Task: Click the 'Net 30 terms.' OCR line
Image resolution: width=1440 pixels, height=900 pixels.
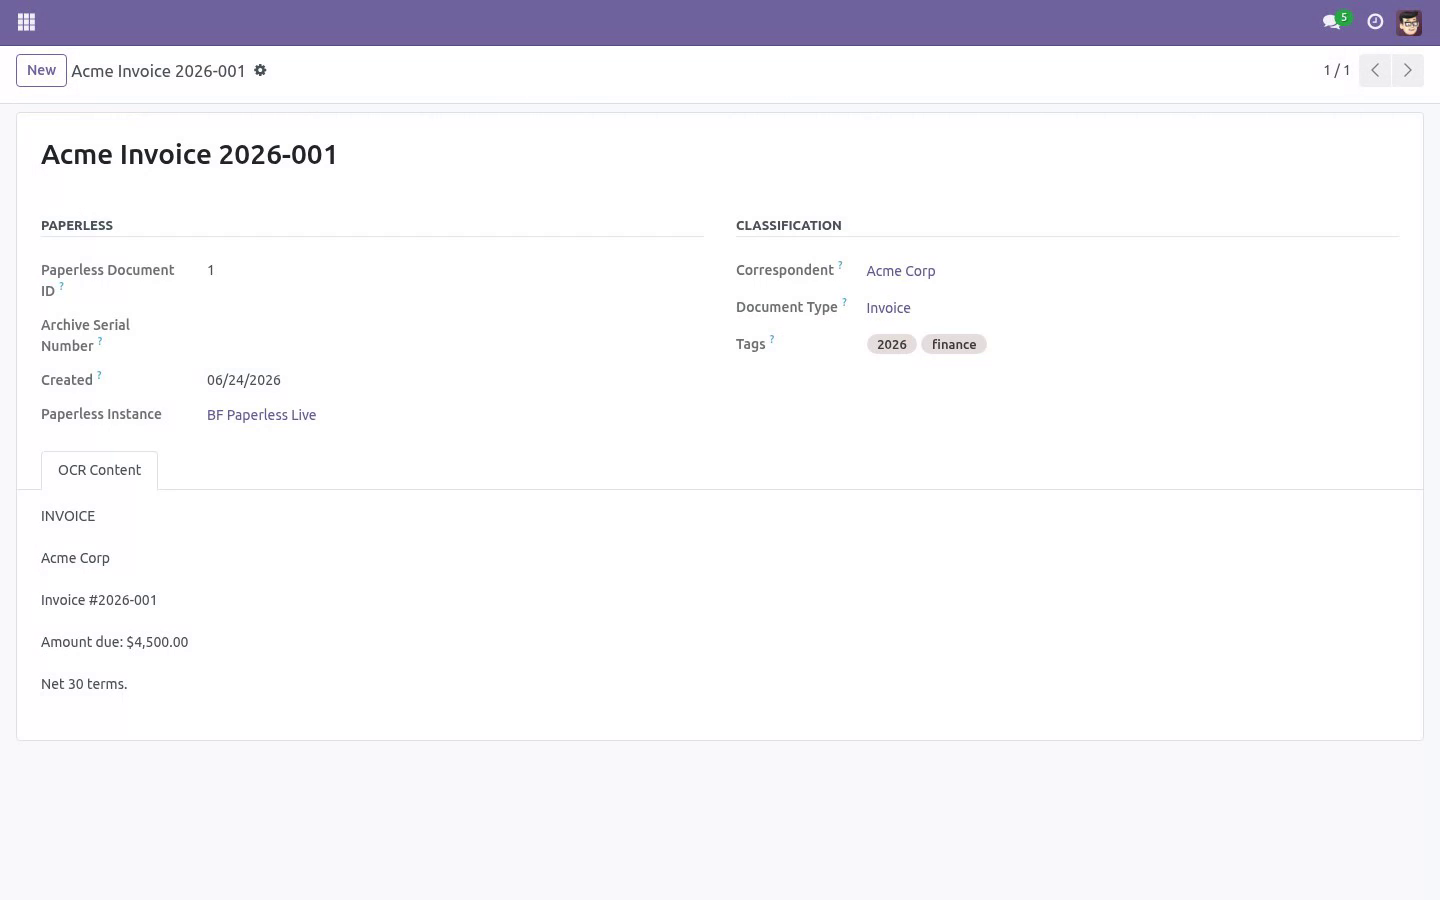Action: pos(84,684)
